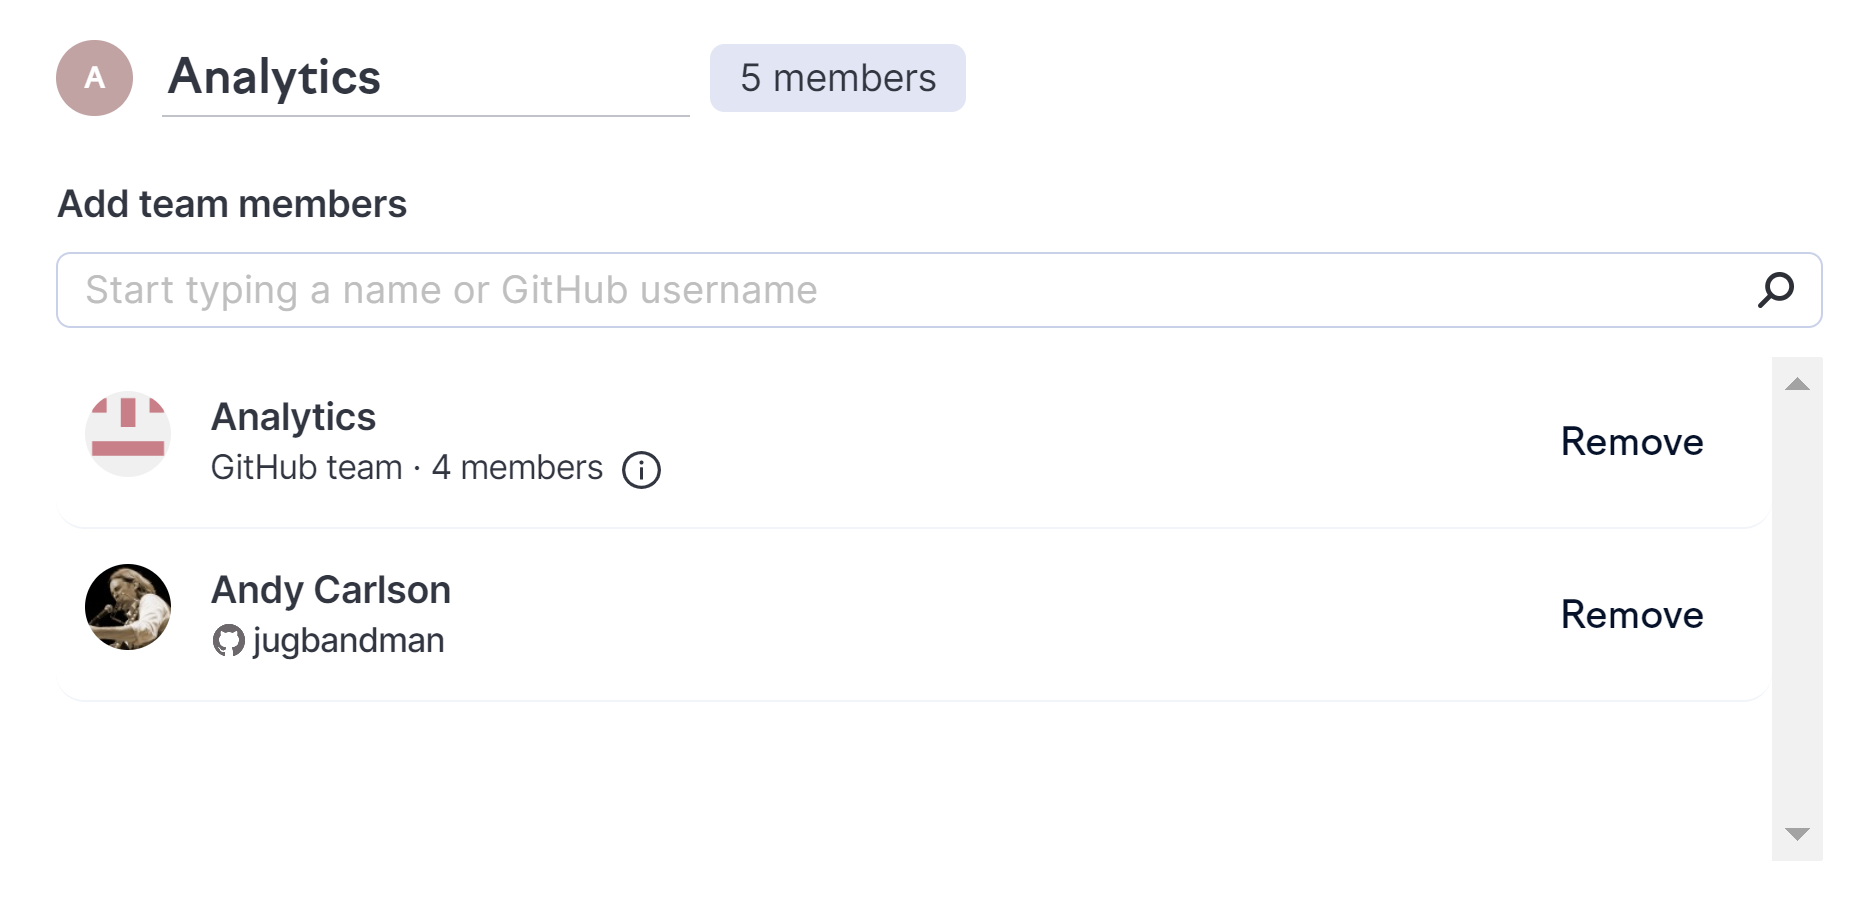Select the Analytics team name in list
1856x901 pixels.
coord(293,417)
